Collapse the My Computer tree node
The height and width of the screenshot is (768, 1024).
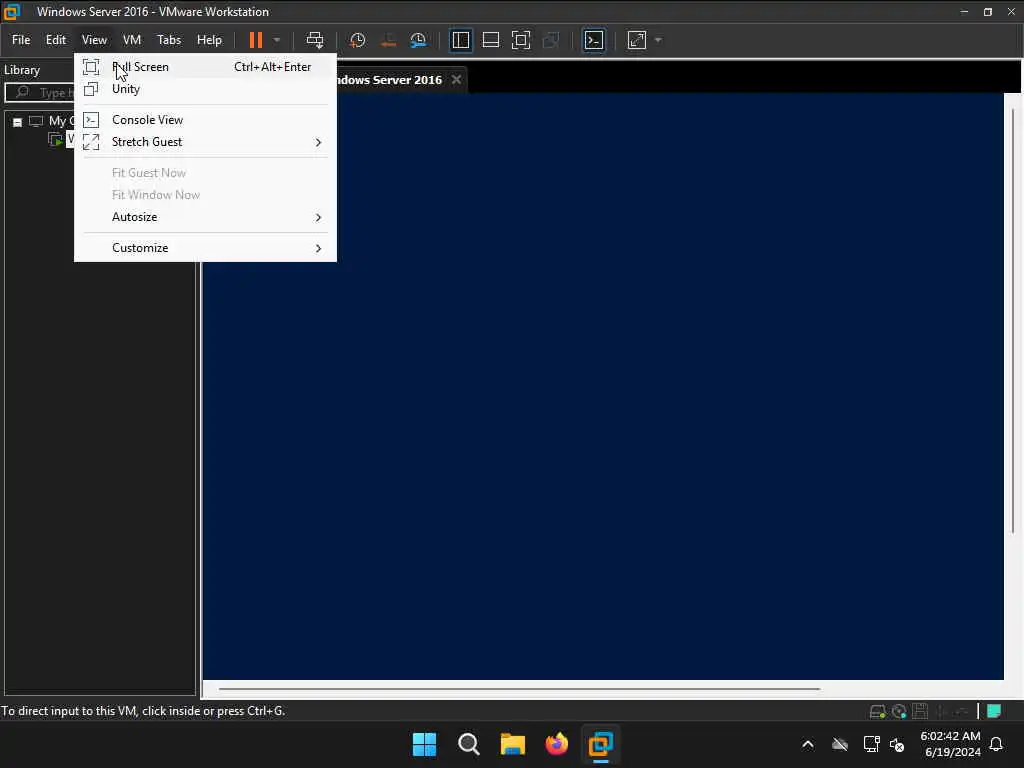pos(18,122)
